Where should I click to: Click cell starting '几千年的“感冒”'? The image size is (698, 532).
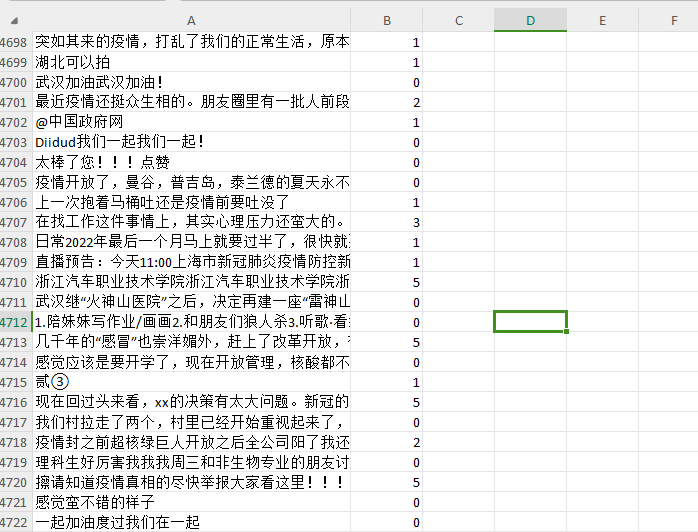click(191, 342)
